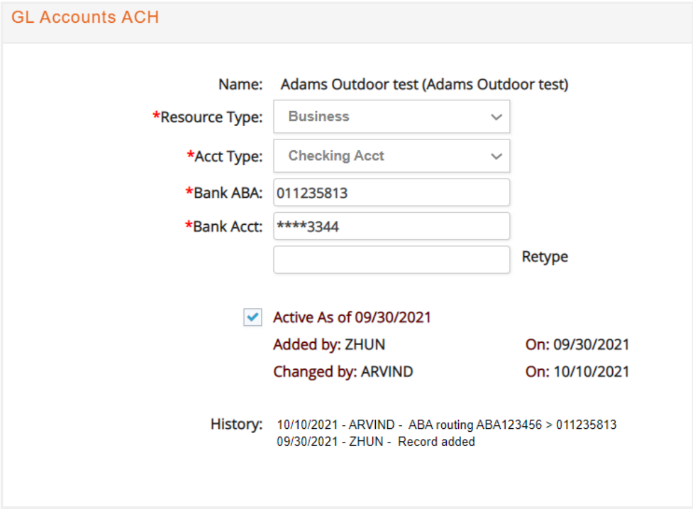693x509 pixels.
Task: Click the History: label
Action: click(236, 424)
